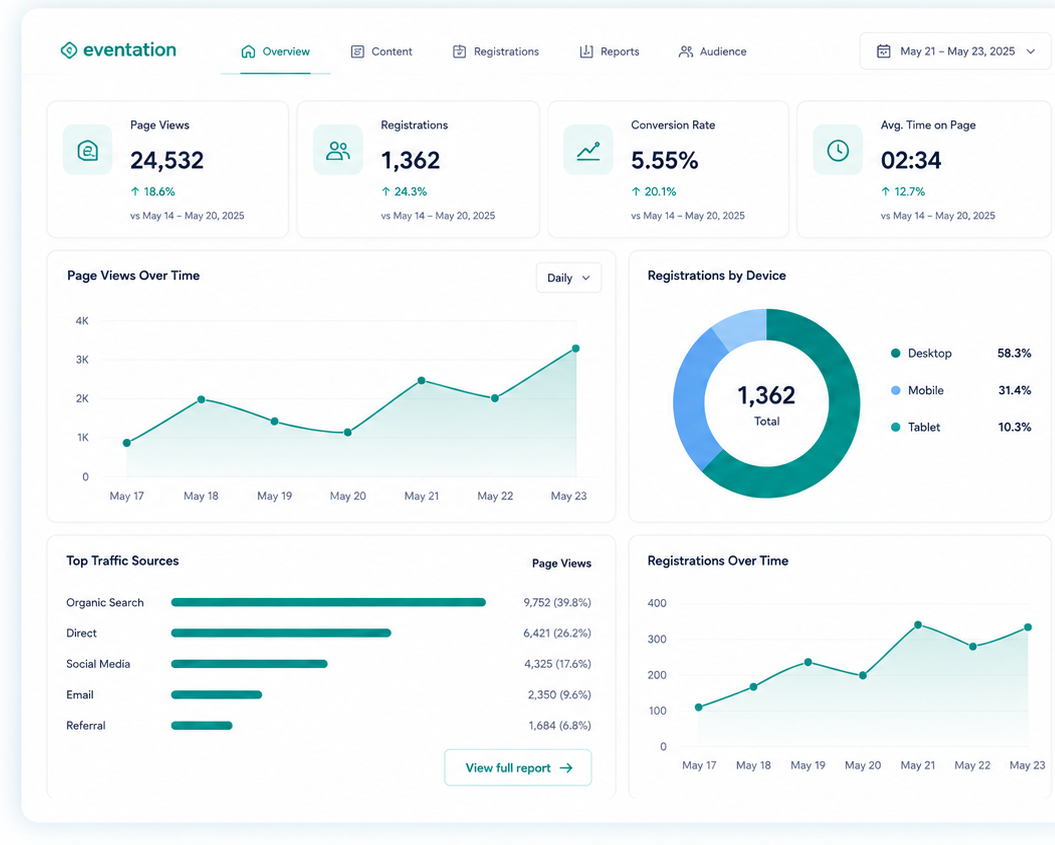Click the 2,350 (9.6%) value
This screenshot has width=1055, height=845.
[x=559, y=695]
